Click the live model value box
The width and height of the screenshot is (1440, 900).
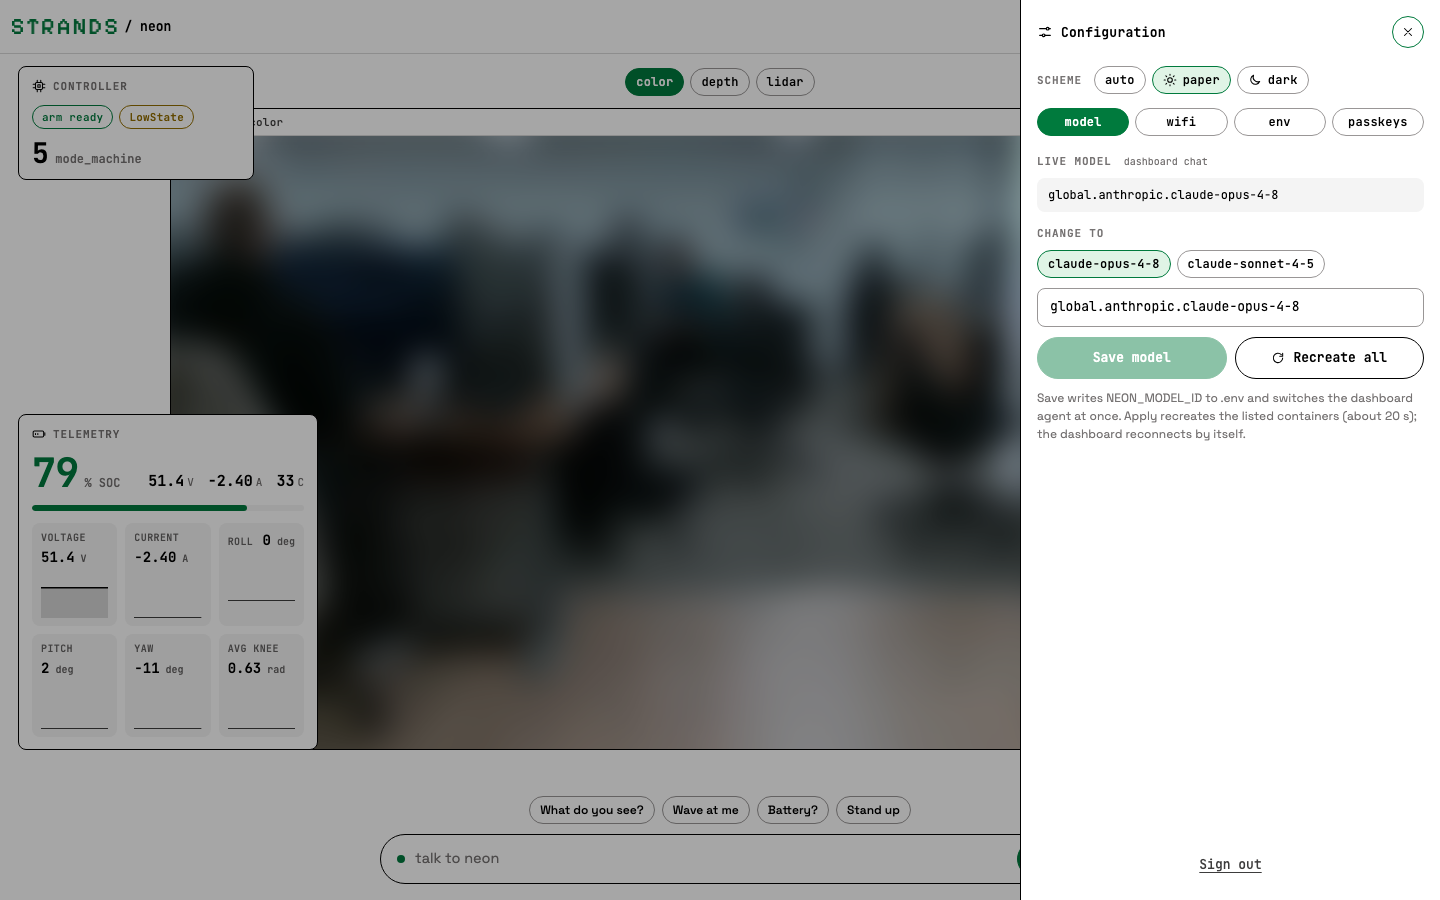click(x=1230, y=195)
